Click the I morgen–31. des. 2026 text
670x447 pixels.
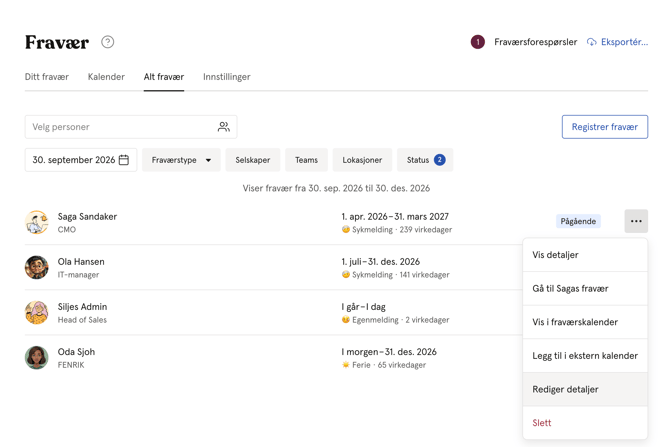tap(389, 352)
